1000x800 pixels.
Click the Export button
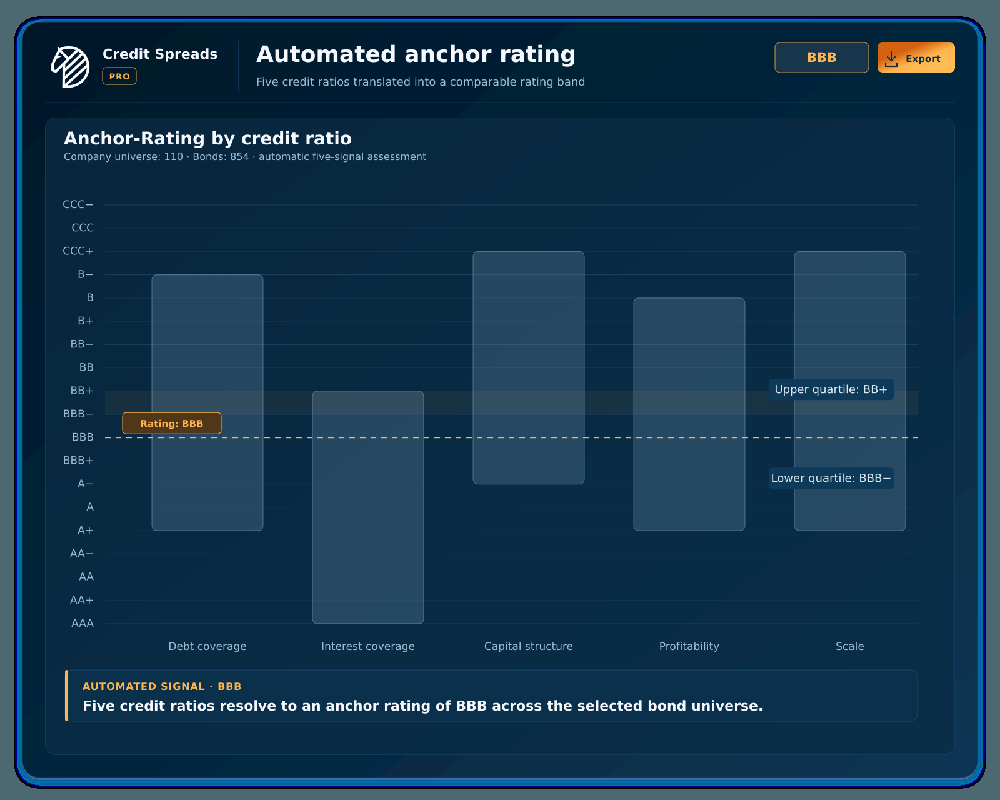916,58
